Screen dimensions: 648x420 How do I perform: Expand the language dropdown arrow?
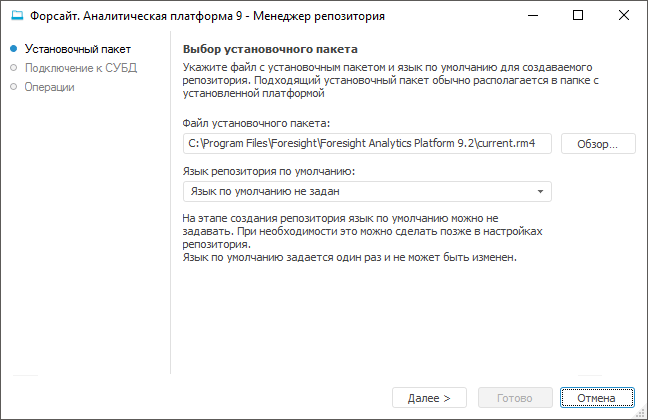click(540, 191)
